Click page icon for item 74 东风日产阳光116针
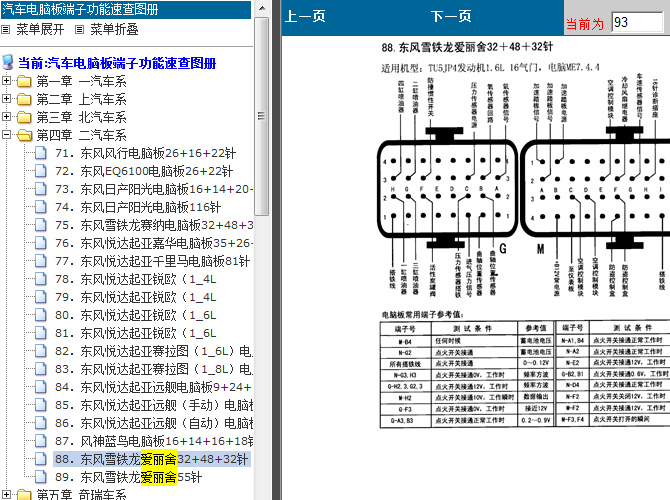 click(x=41, y=207)
